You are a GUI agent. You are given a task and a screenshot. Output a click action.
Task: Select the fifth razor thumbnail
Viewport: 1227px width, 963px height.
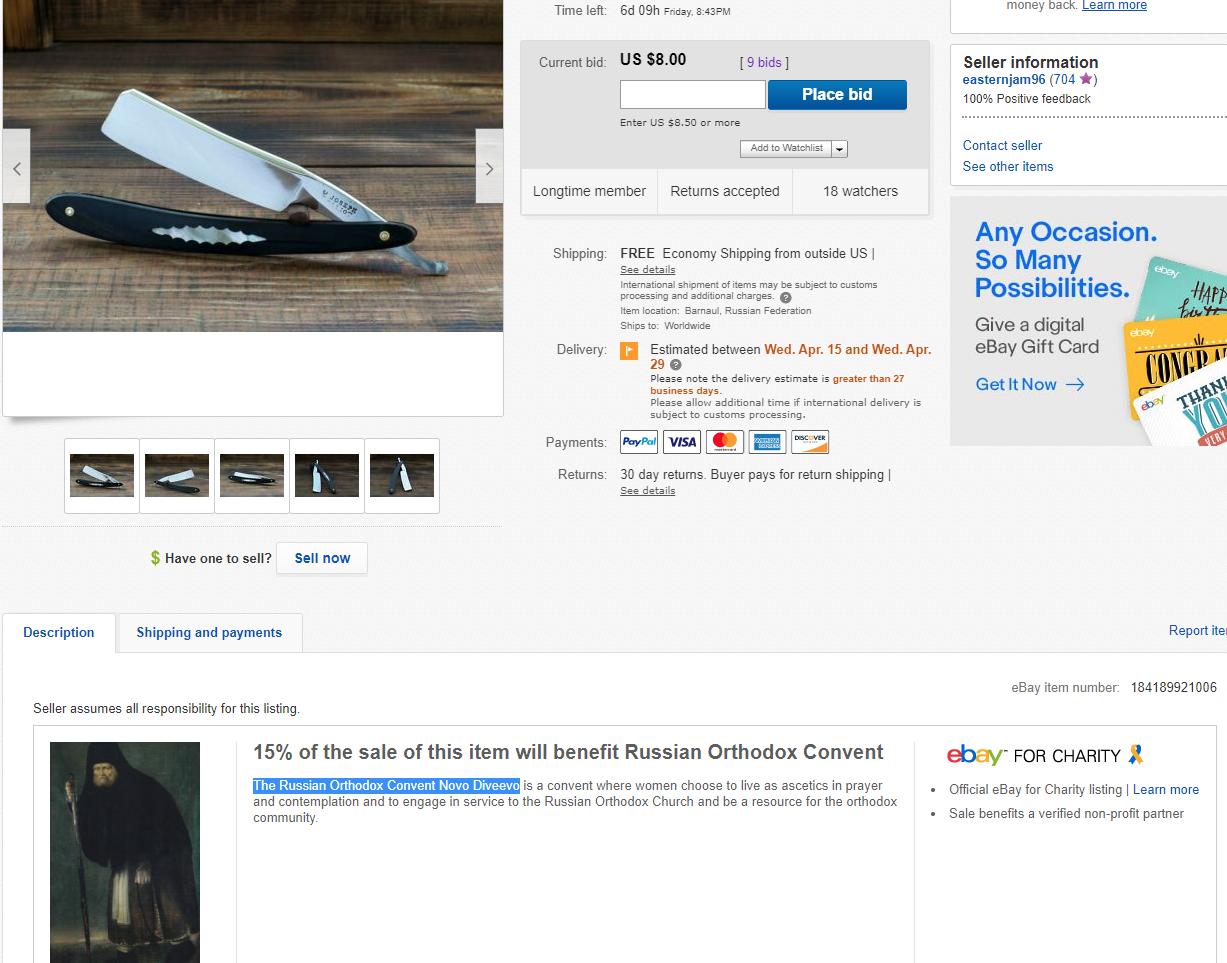[402, 476]
